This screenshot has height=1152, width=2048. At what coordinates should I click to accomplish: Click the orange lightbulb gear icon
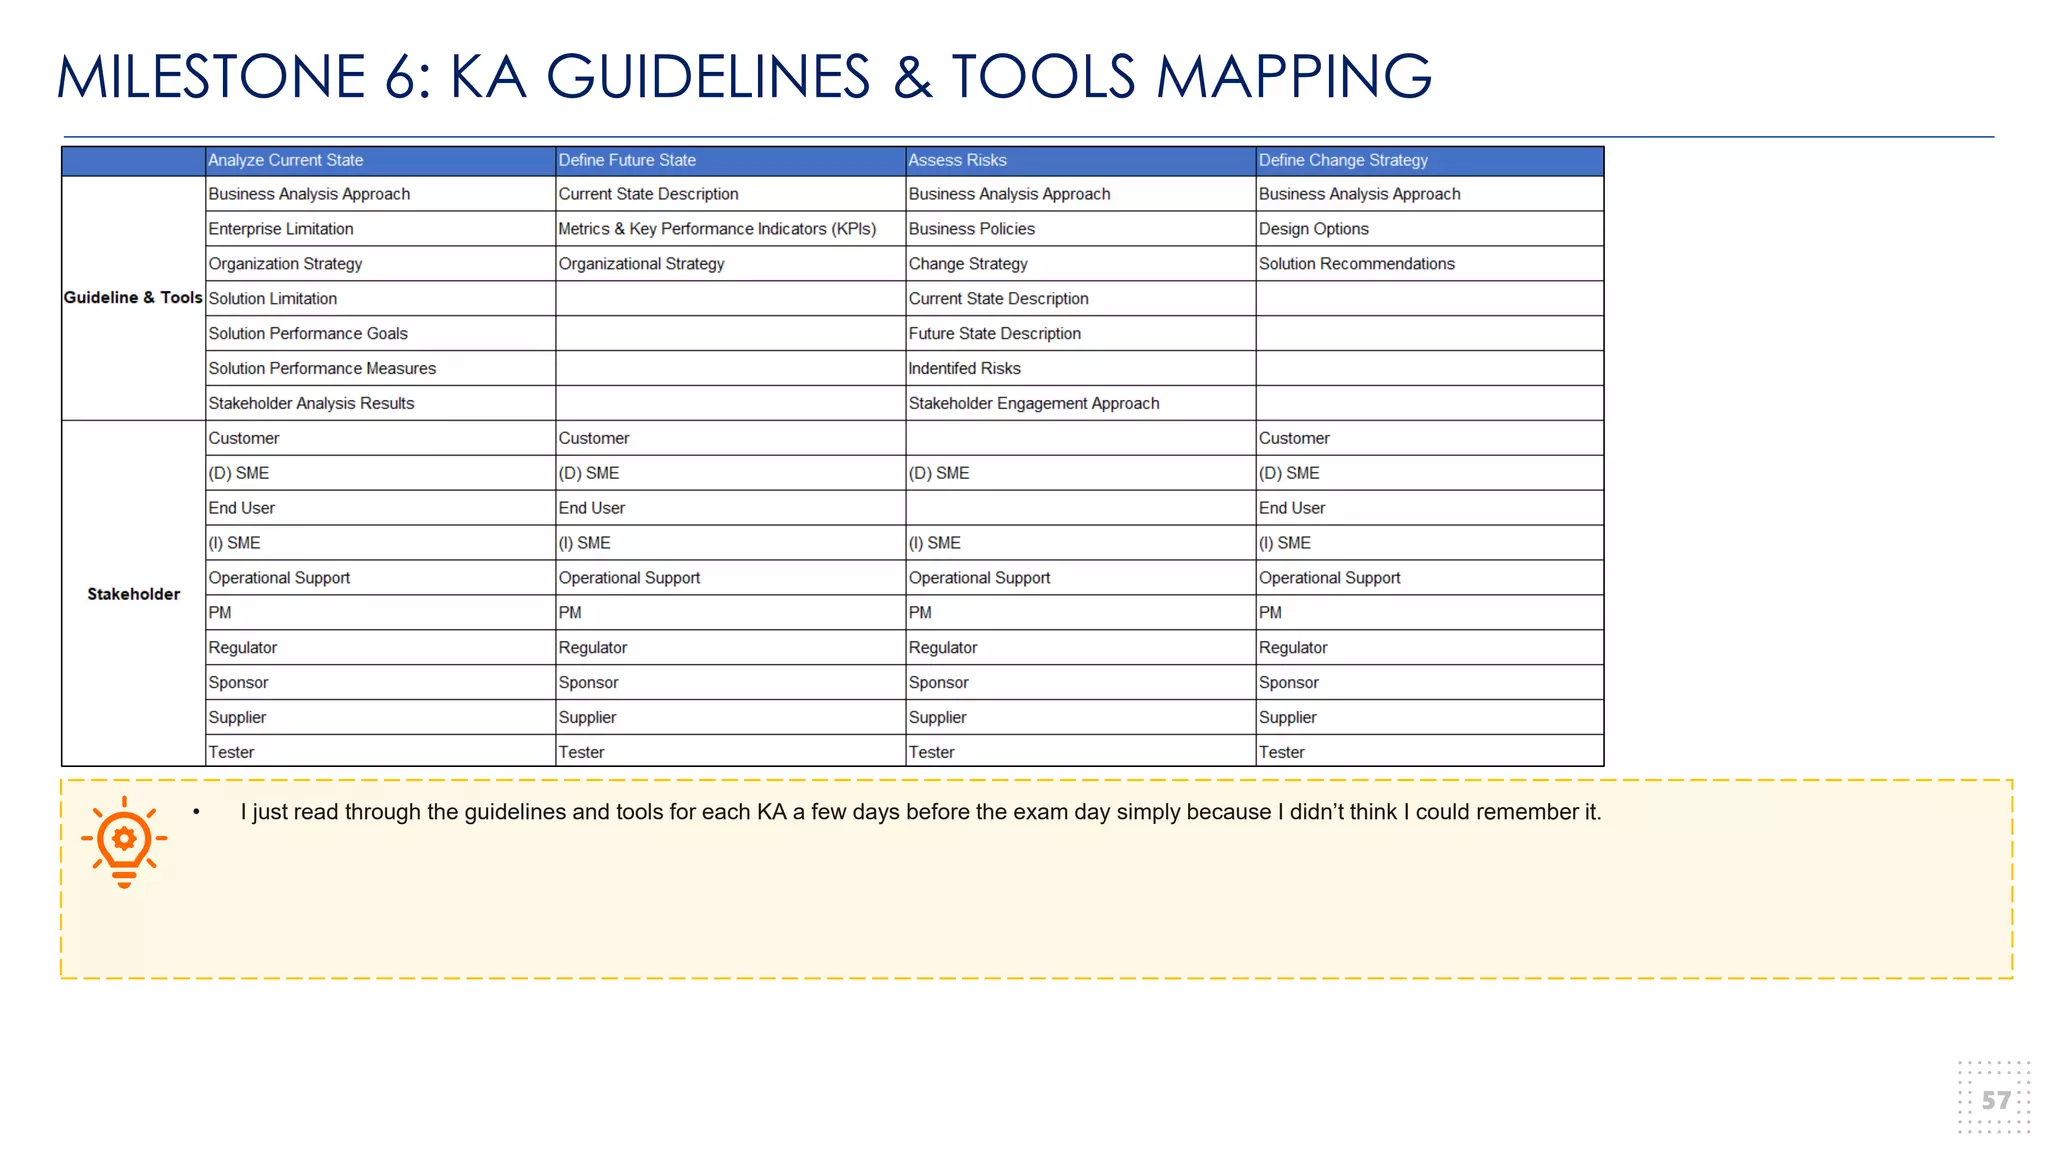coord(124,841)
